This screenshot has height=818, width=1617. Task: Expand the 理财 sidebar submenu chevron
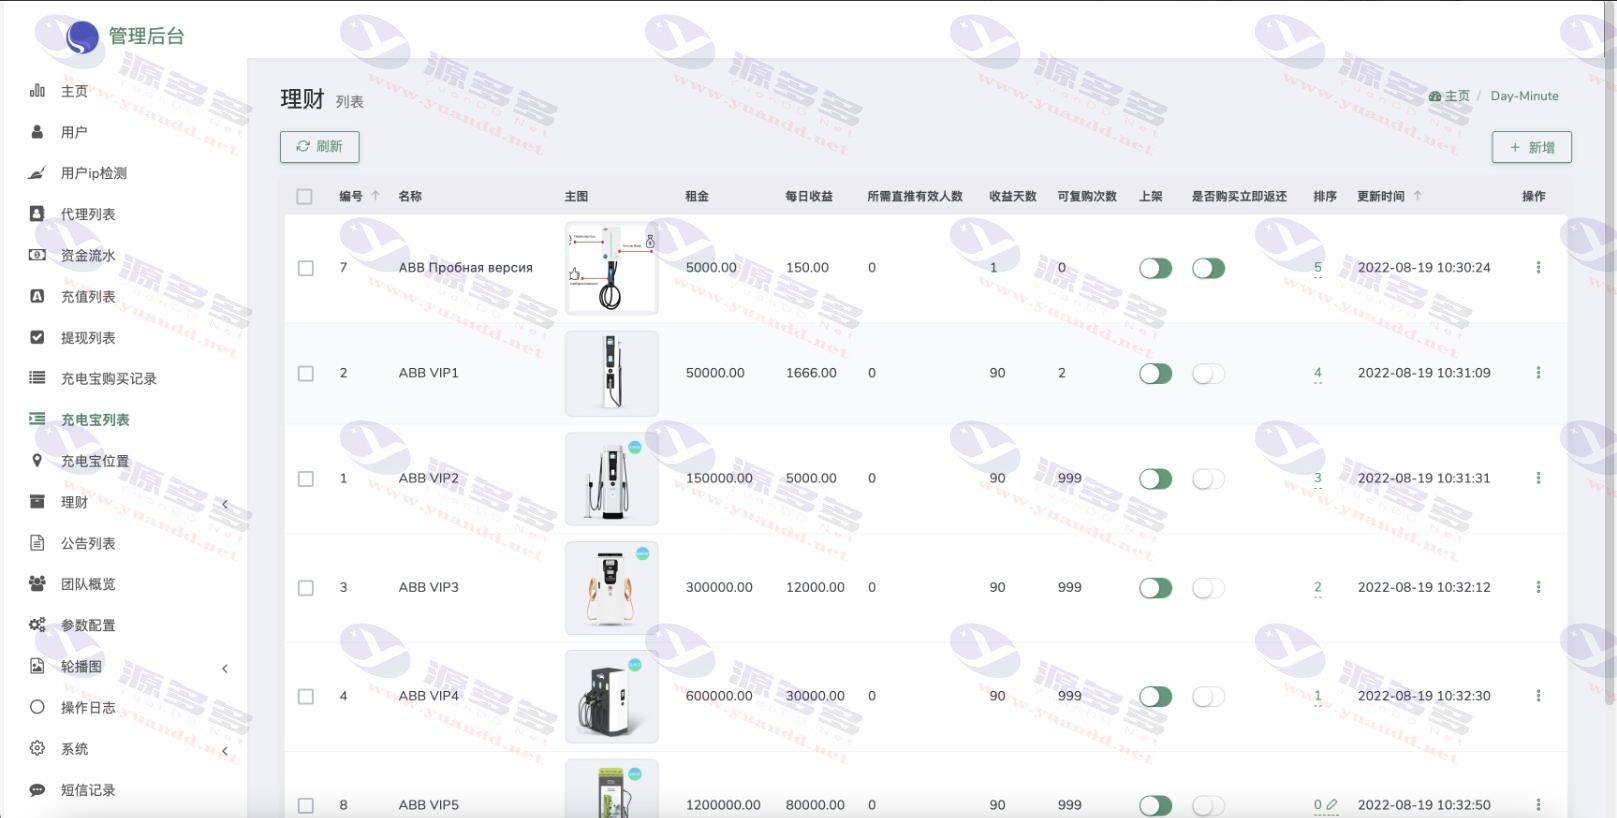(x=224, y=504)
